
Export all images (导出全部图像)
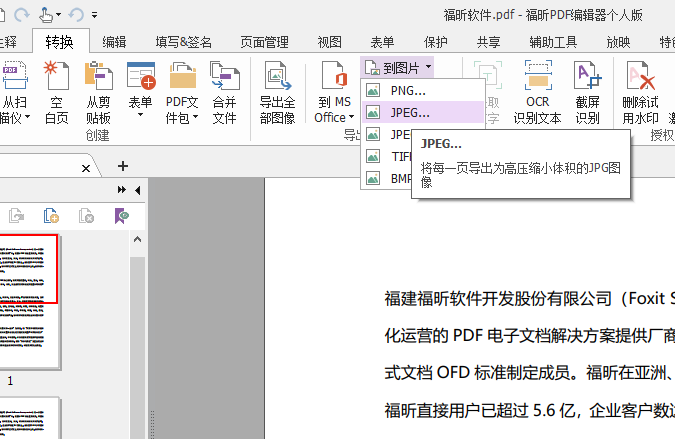(x=278, y=93)
